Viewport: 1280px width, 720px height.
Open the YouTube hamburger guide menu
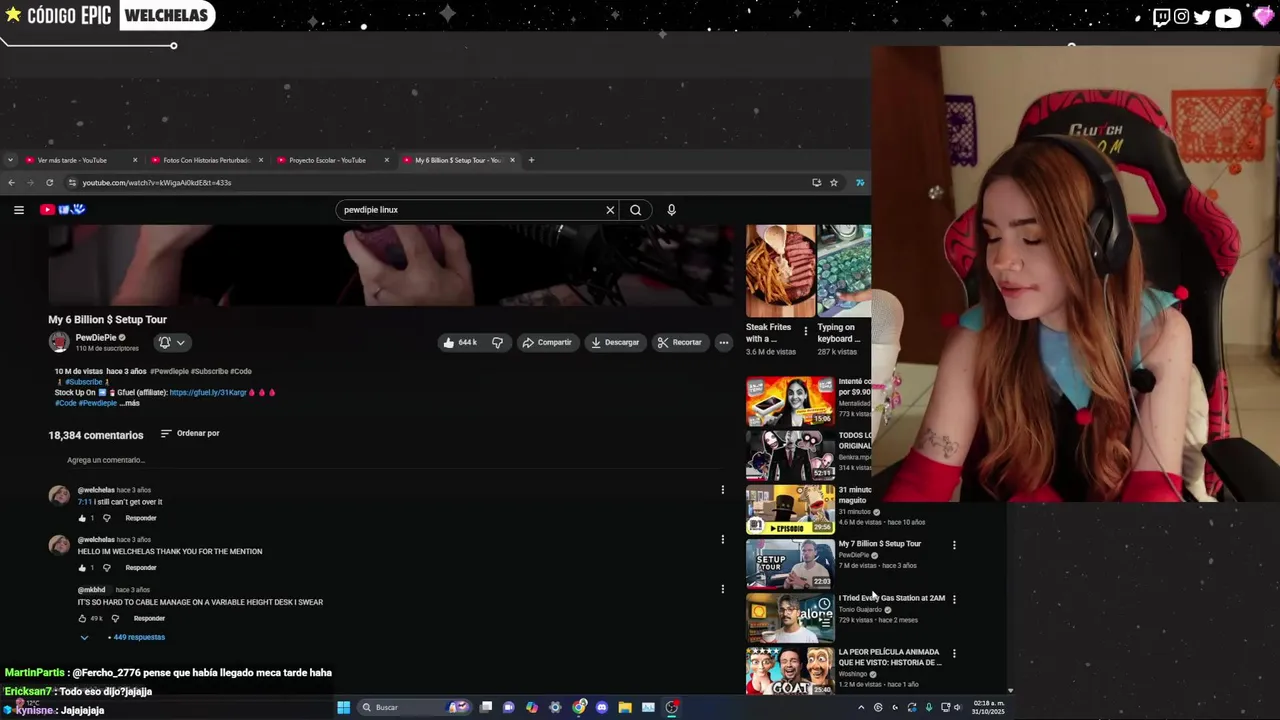point(18,210)
